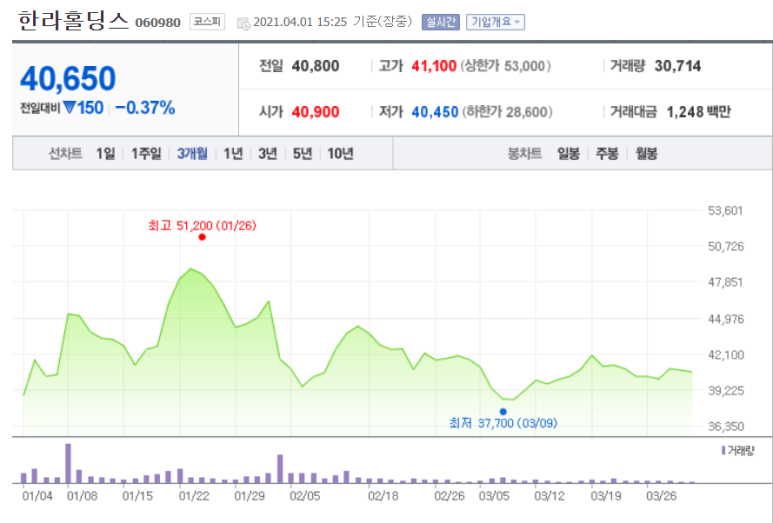This screenshot has height=523, width=773.
Task: Select the 10년 line chart tab
Action: [x=340, y=153]
